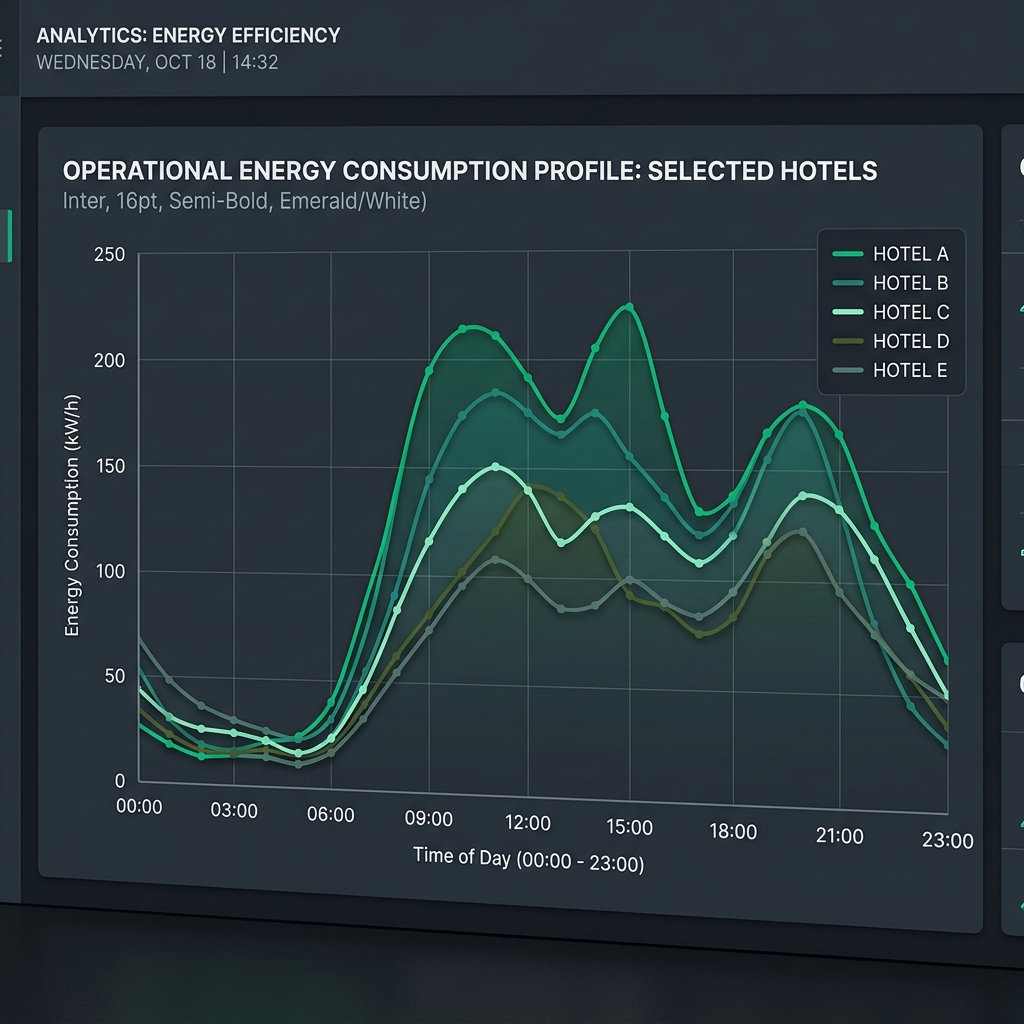Click the Analytics: Energy Efficiency header title
The width and height of the screenshot is (1024, 1024).
click(188, 35)
